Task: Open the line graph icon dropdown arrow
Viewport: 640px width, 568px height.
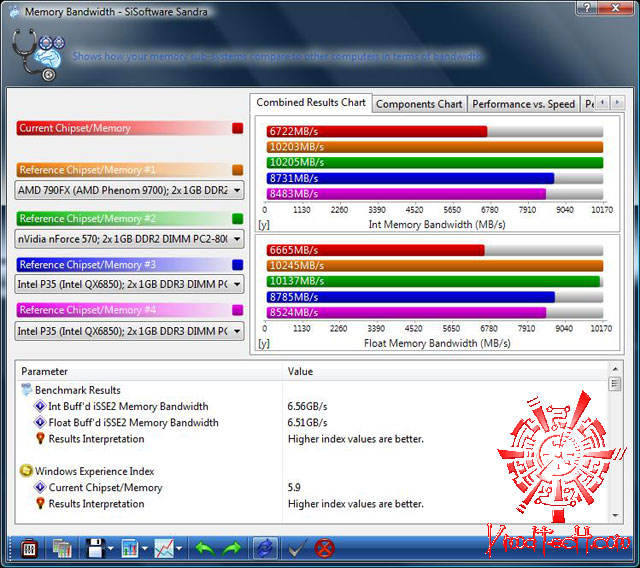Action: (179, 549)
